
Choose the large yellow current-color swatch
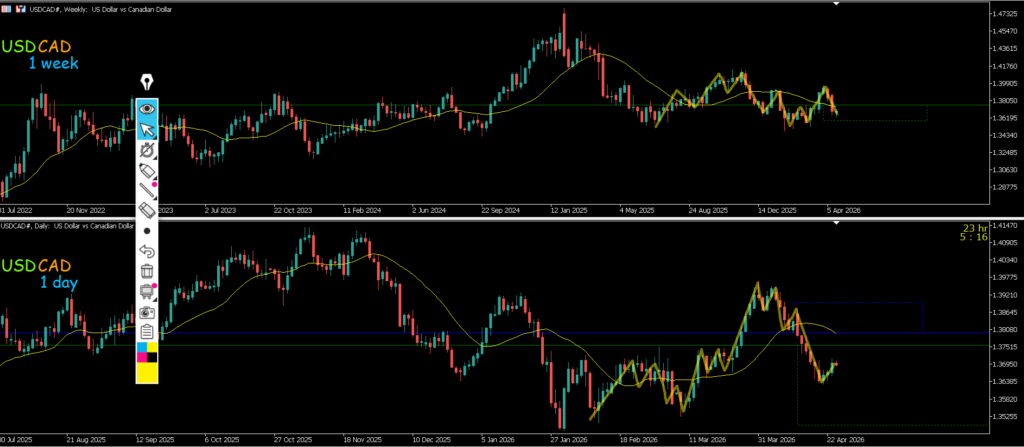click(x=147, y=372)
